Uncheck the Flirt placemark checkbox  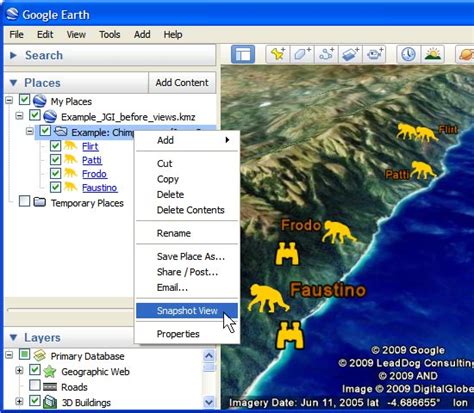point(55,146)
